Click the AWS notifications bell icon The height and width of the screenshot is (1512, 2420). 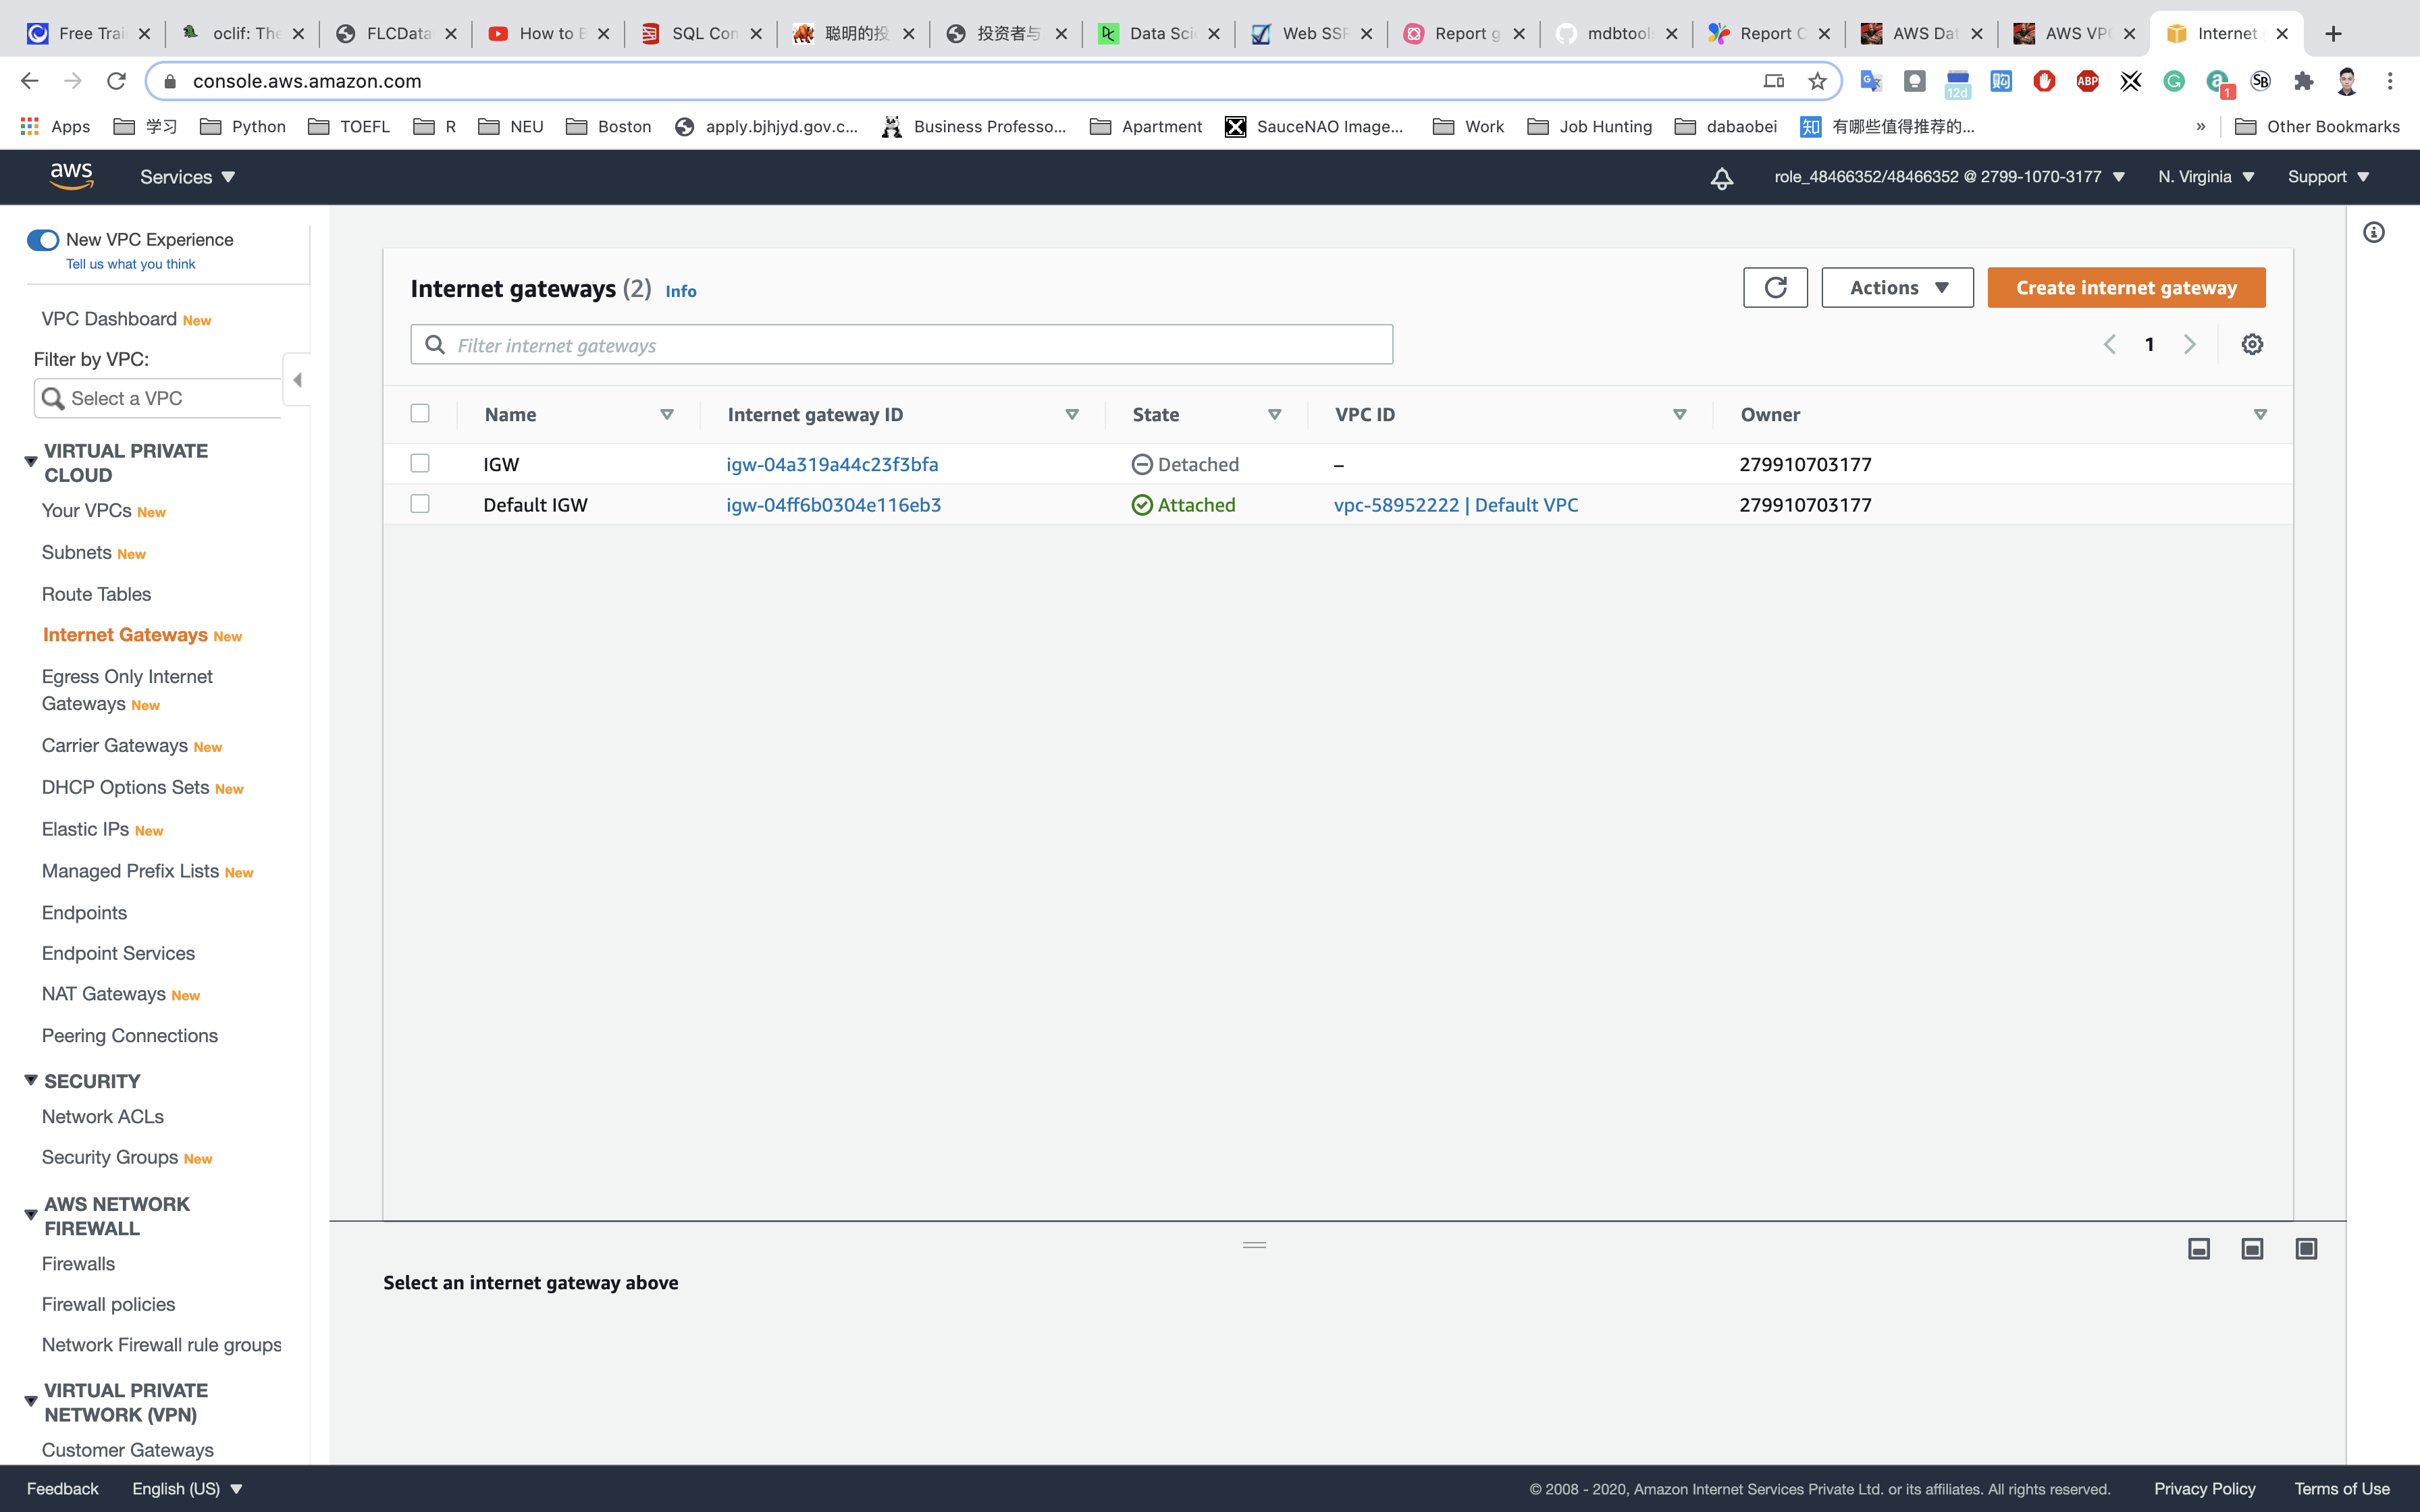tap(1721, 178)
